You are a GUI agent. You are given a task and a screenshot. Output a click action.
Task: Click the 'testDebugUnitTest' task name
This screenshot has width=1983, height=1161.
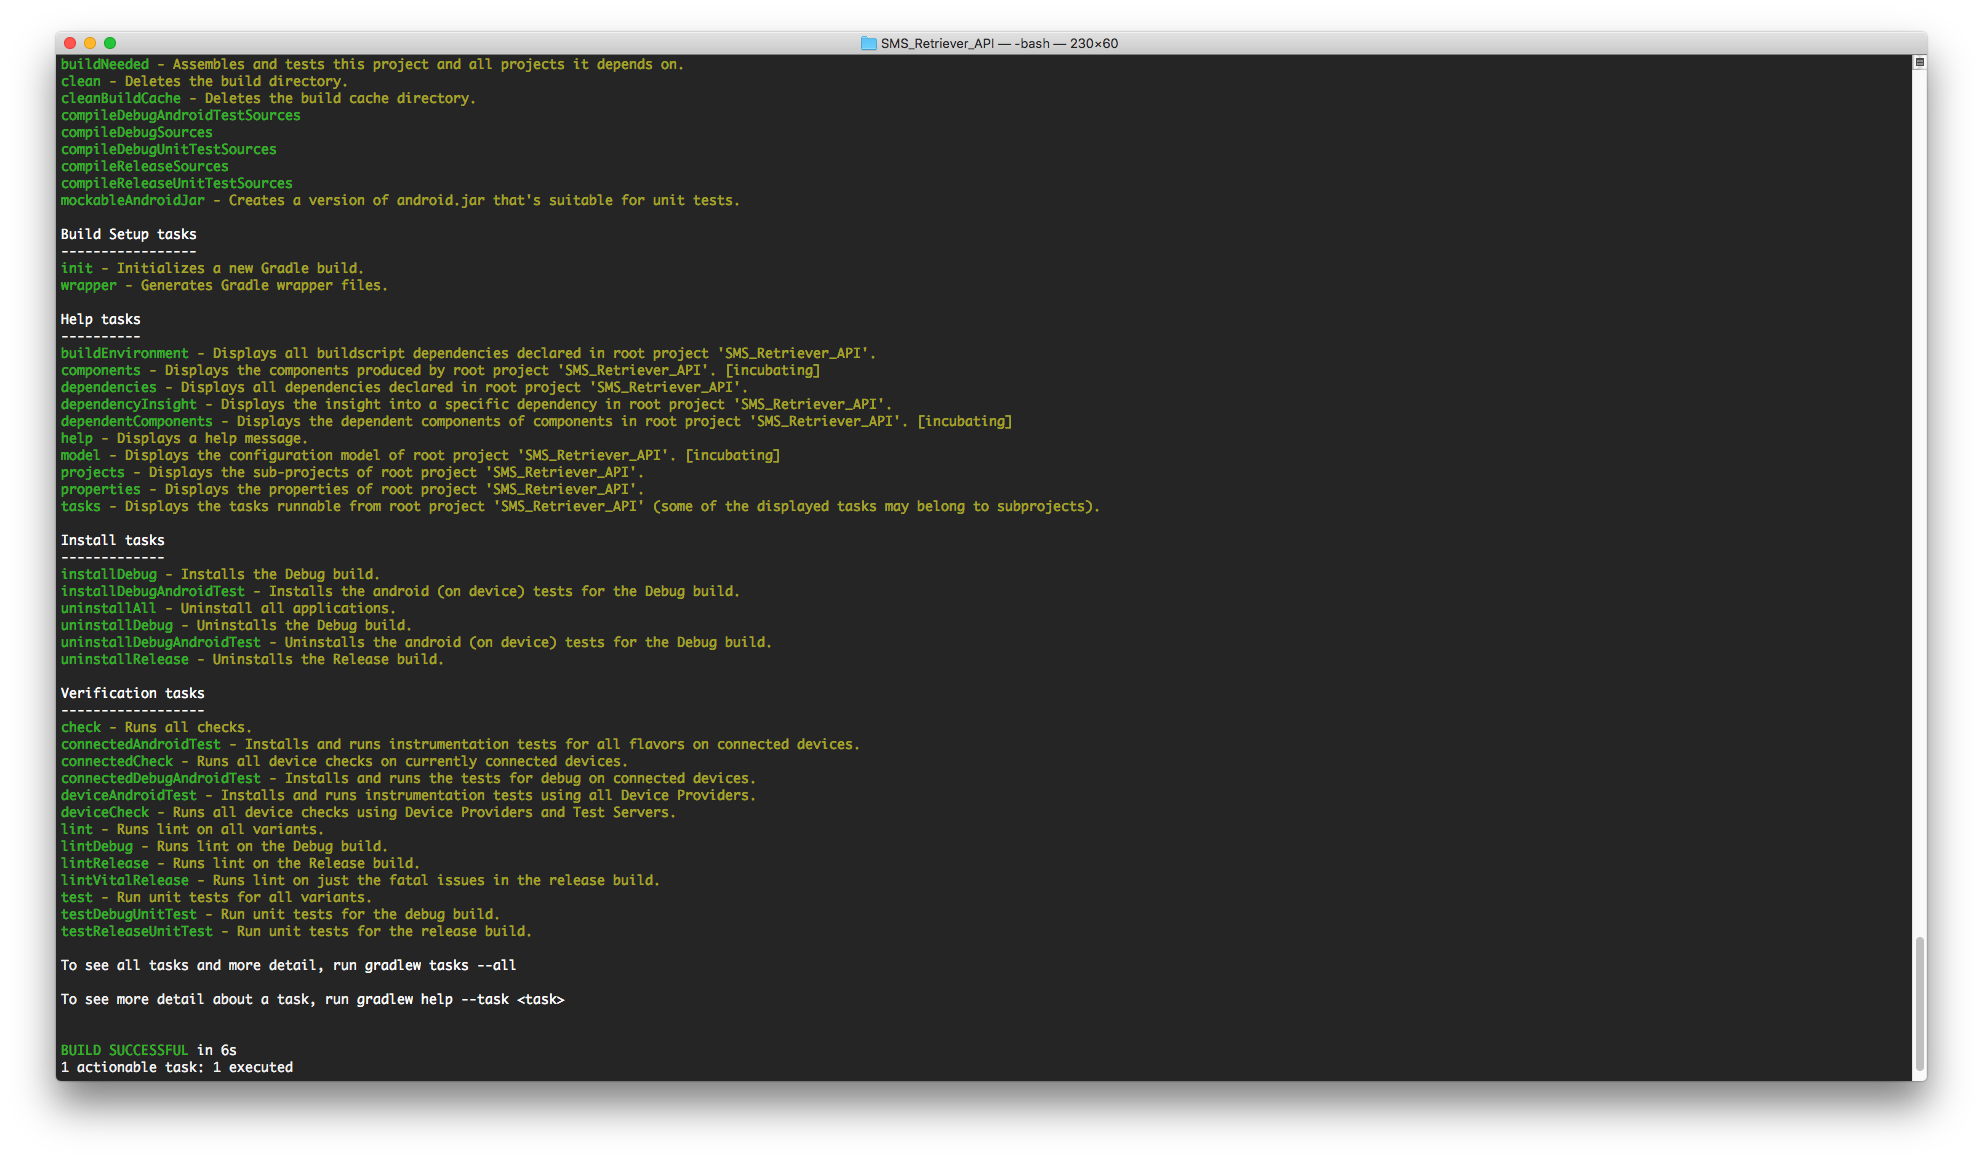[x=129, y=914]
